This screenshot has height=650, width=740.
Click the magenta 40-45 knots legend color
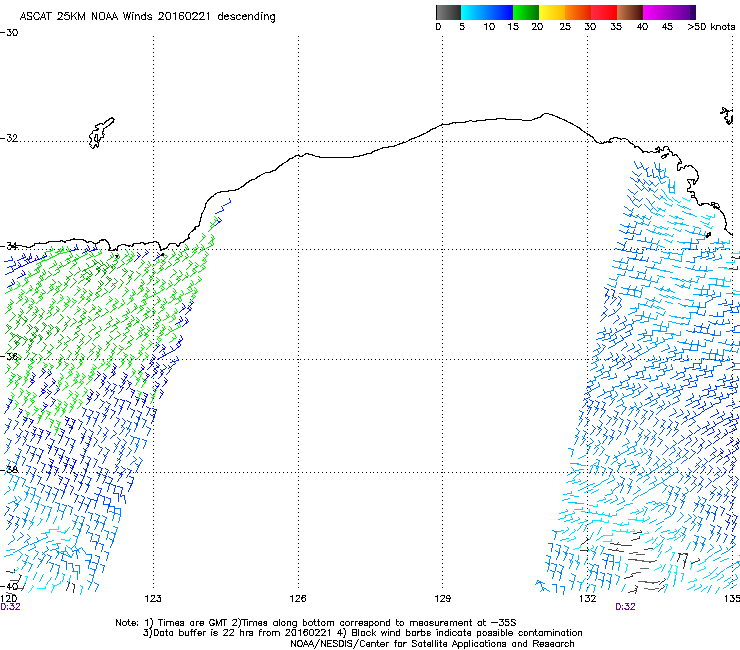656,12
